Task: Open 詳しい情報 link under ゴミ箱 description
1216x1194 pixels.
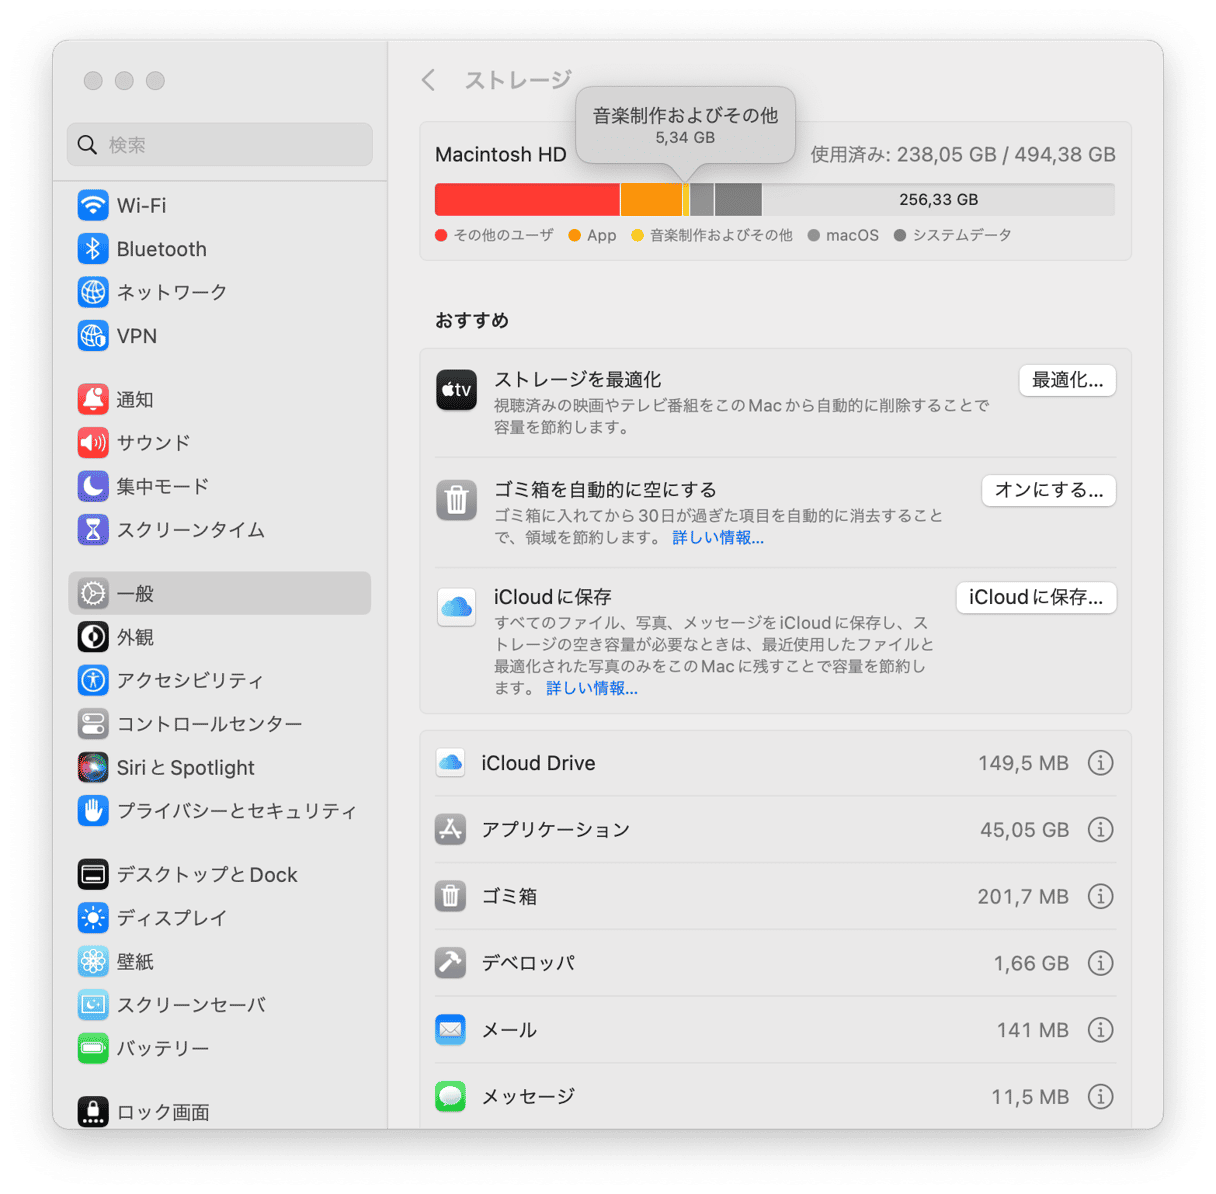Action: point(718,538)
